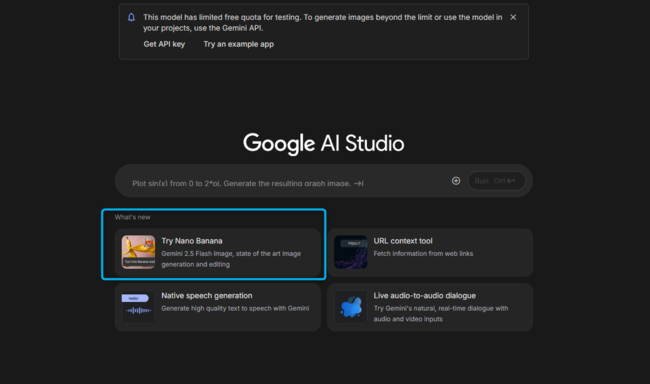Open Live audio-to-audio dialogue card

point(430,307)
